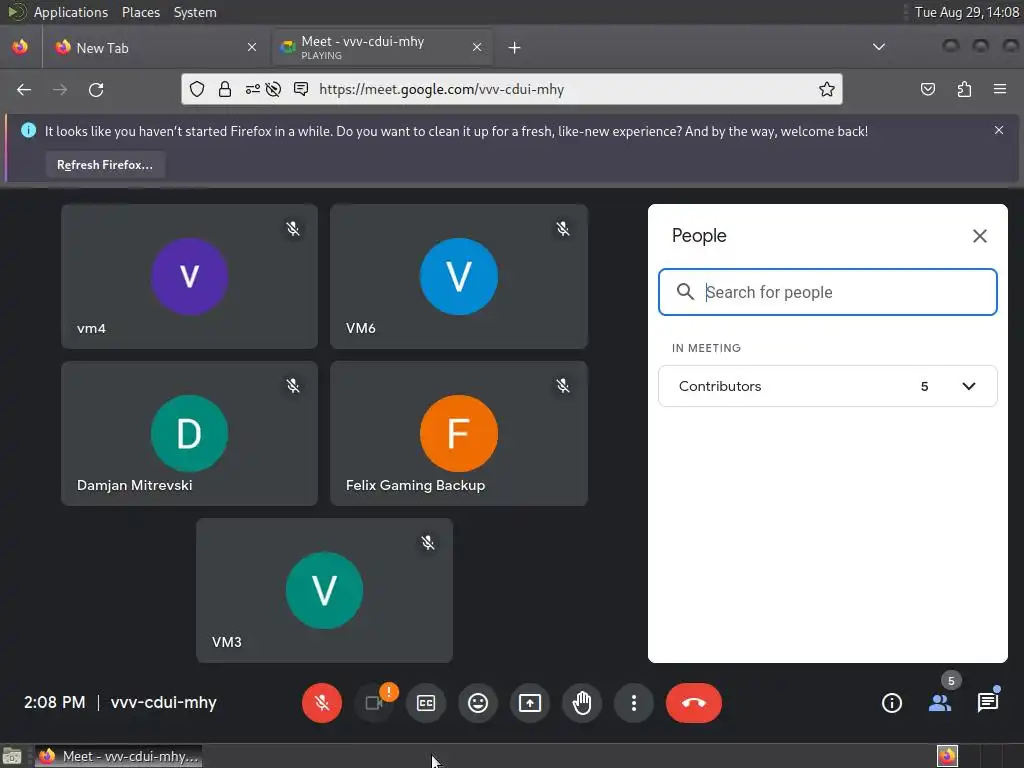Image resolution: width=1024 pixels, height=768 pixels.
Task: Open site permissions icon in URL bar
Action: point(253,89)
